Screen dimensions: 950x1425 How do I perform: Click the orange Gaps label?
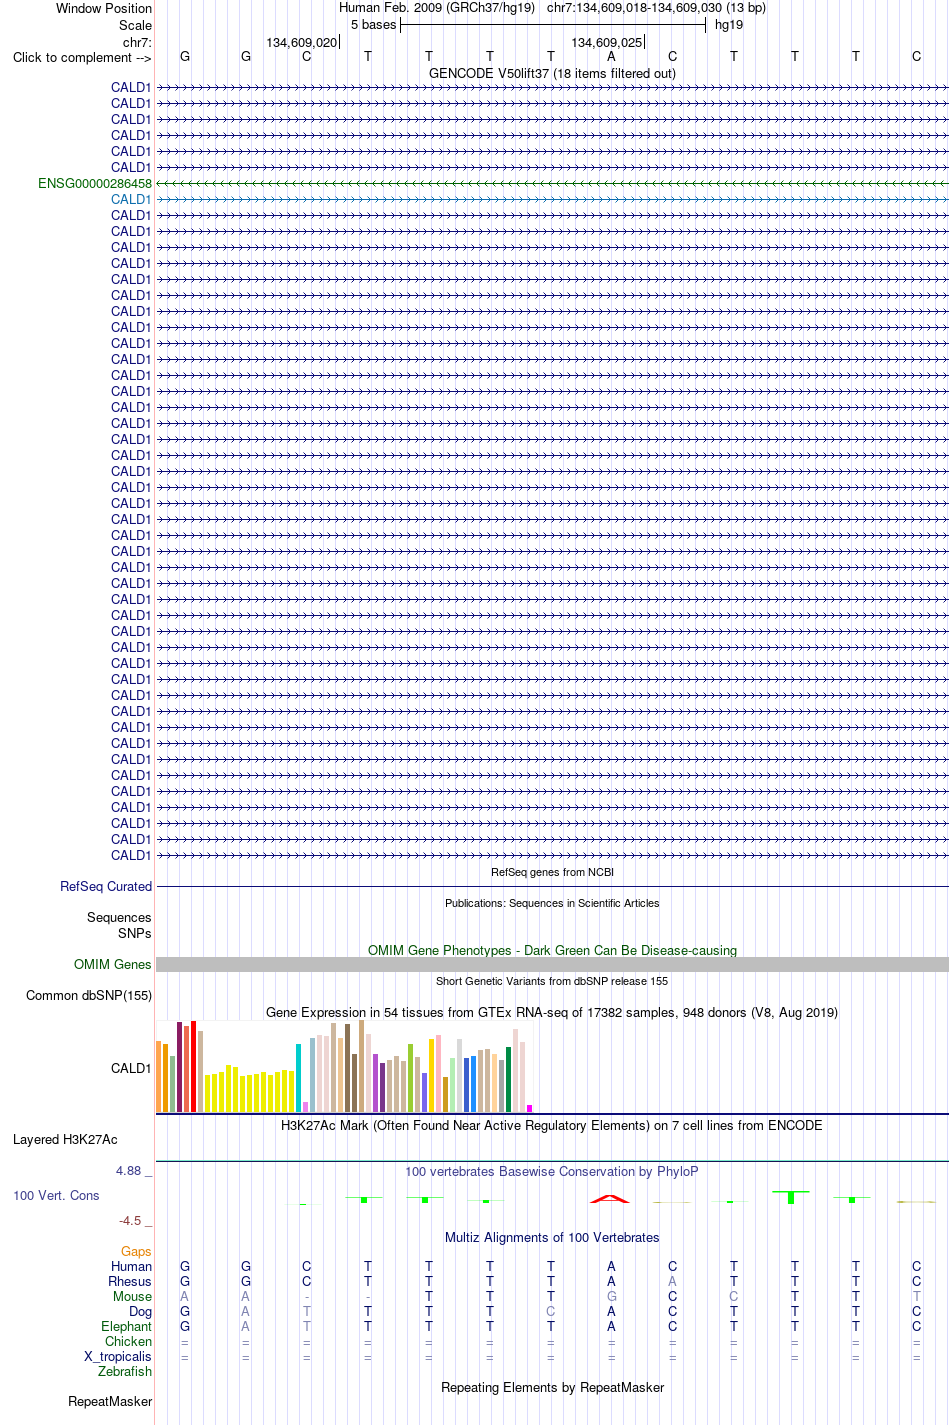coord(136,1251)
